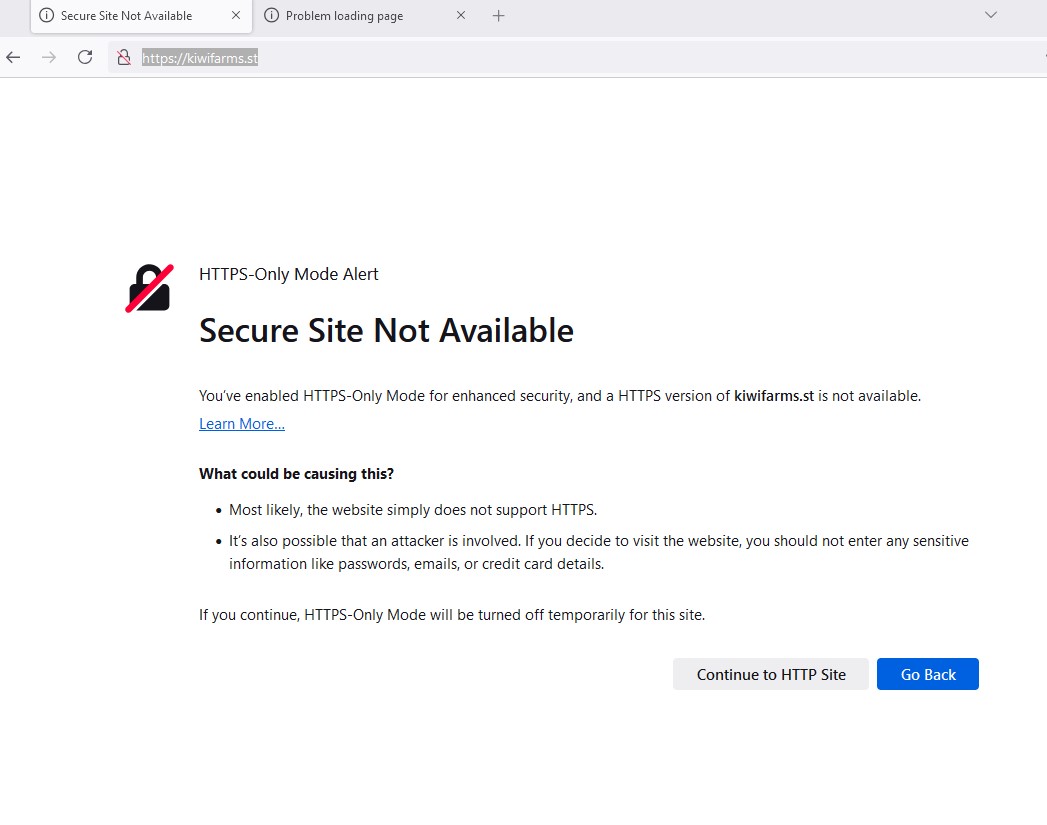Click What could be causing this? heading
The image size is (1047, 825).
click(x=296, y=474)
